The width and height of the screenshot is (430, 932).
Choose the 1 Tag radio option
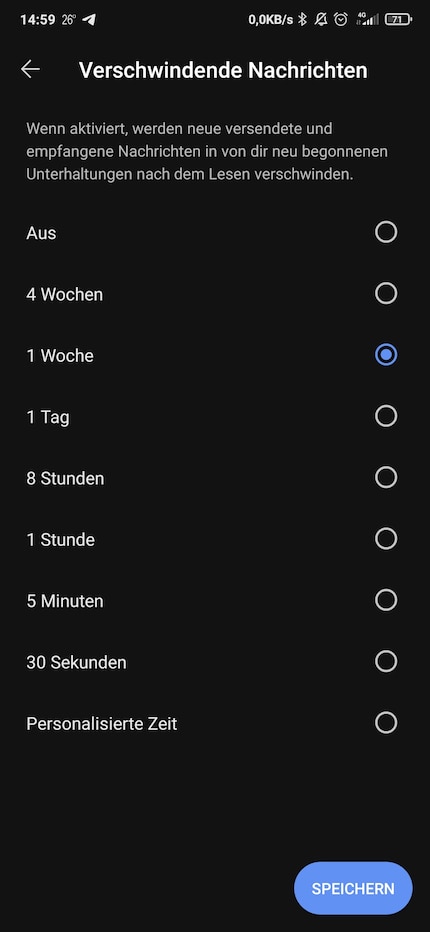pyautogui.click(x=386, y=416)
